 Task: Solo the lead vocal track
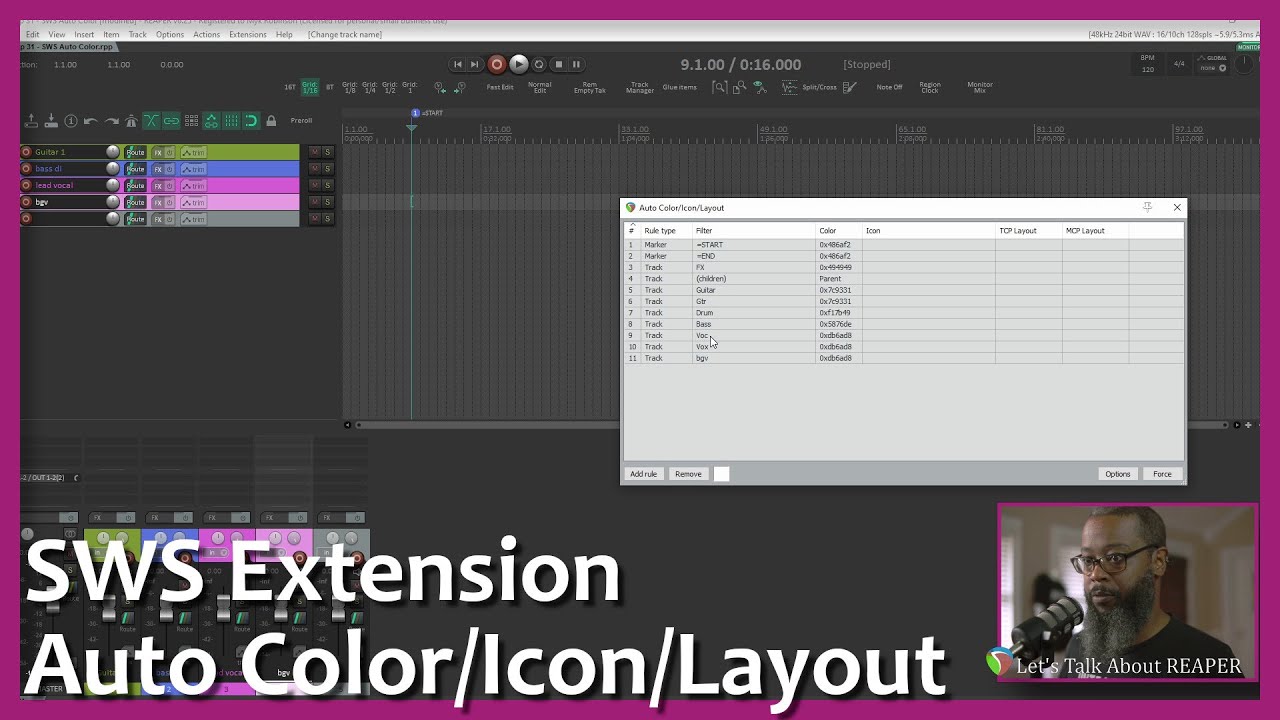click(x=327, y=185)
